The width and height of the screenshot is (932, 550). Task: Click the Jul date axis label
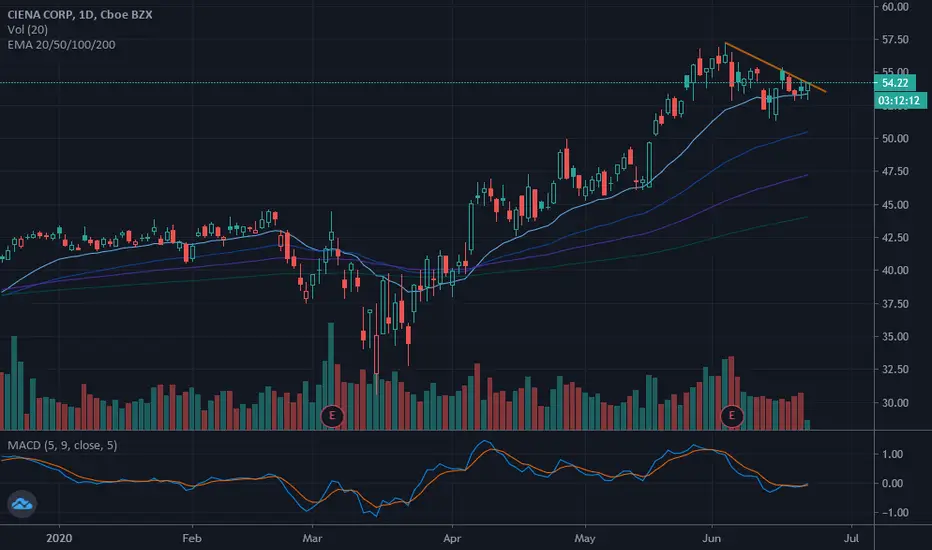coord(852,538)
